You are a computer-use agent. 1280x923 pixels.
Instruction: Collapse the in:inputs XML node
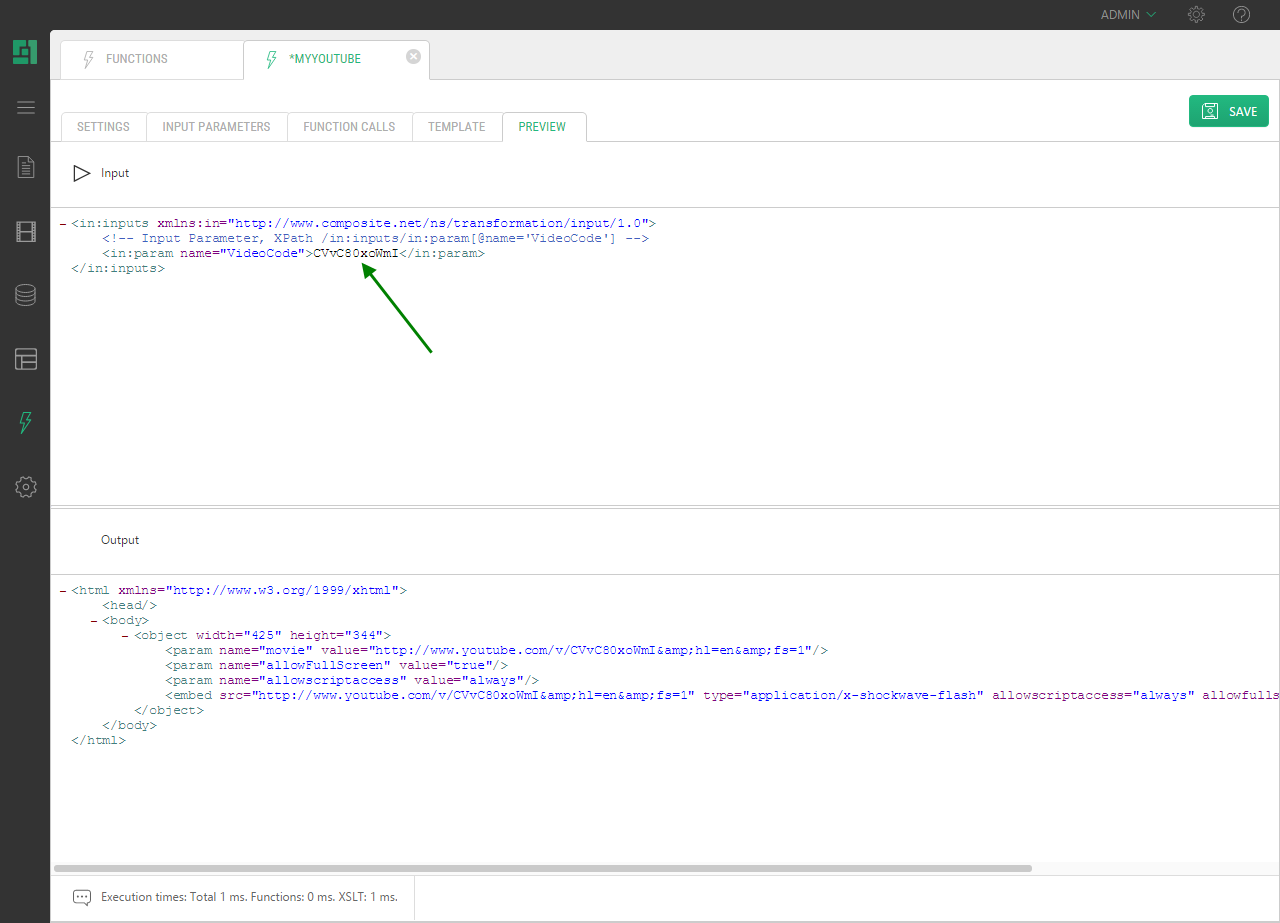63,224
